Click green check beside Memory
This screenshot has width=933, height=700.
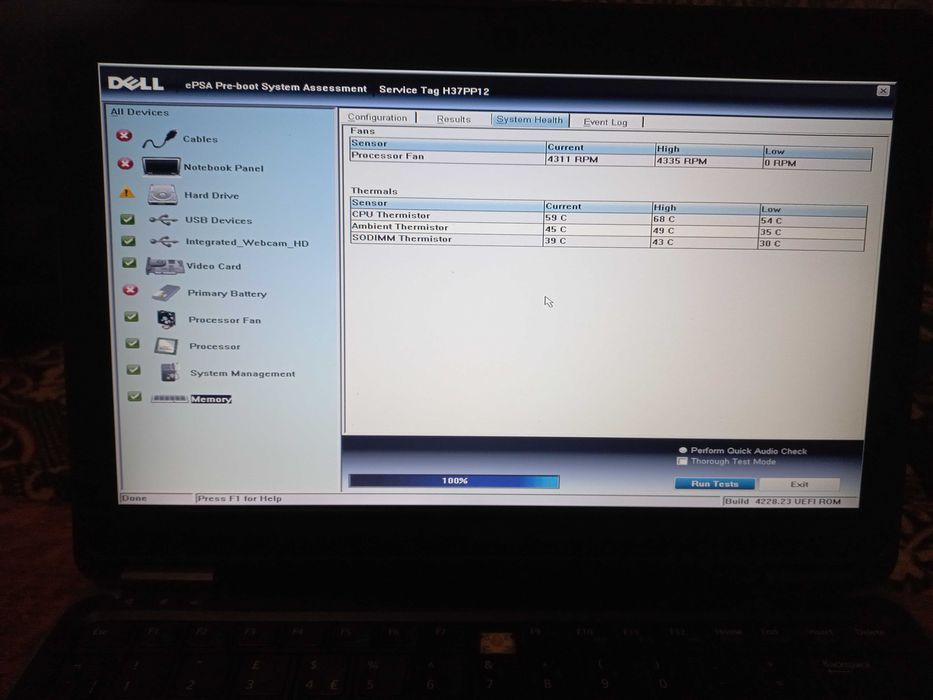pos(135,396)
